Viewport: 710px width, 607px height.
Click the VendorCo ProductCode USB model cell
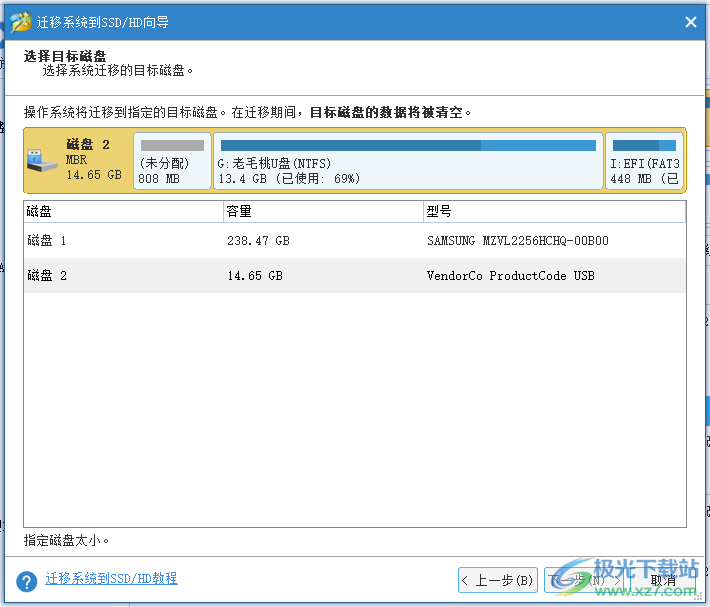510,276
